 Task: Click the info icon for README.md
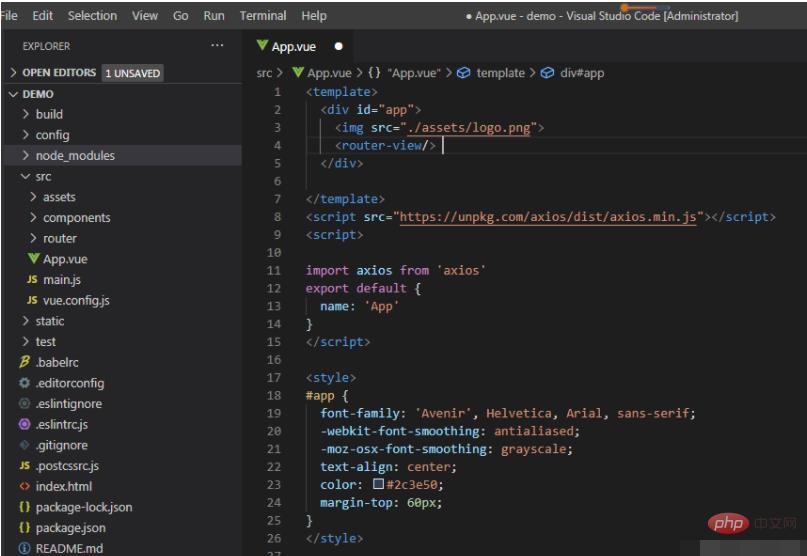[24, 548]
